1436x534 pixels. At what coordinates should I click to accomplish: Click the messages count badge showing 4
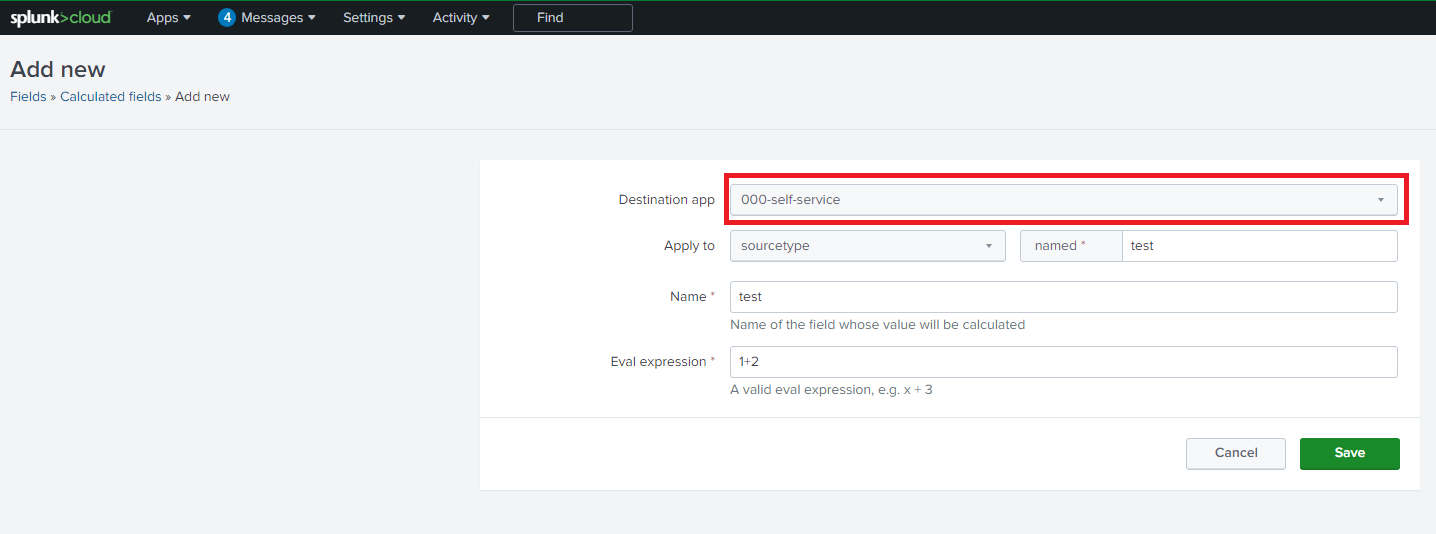227,18
